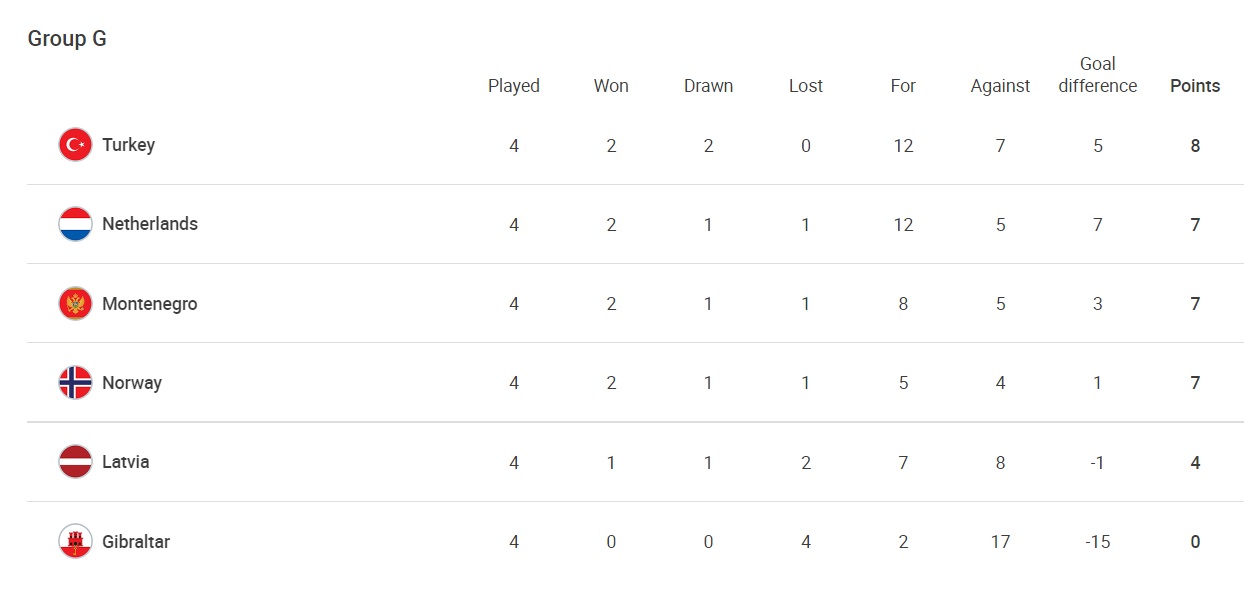Click the Turkey flag icon
Screen dimensions: 1259x599
(75, 145)
